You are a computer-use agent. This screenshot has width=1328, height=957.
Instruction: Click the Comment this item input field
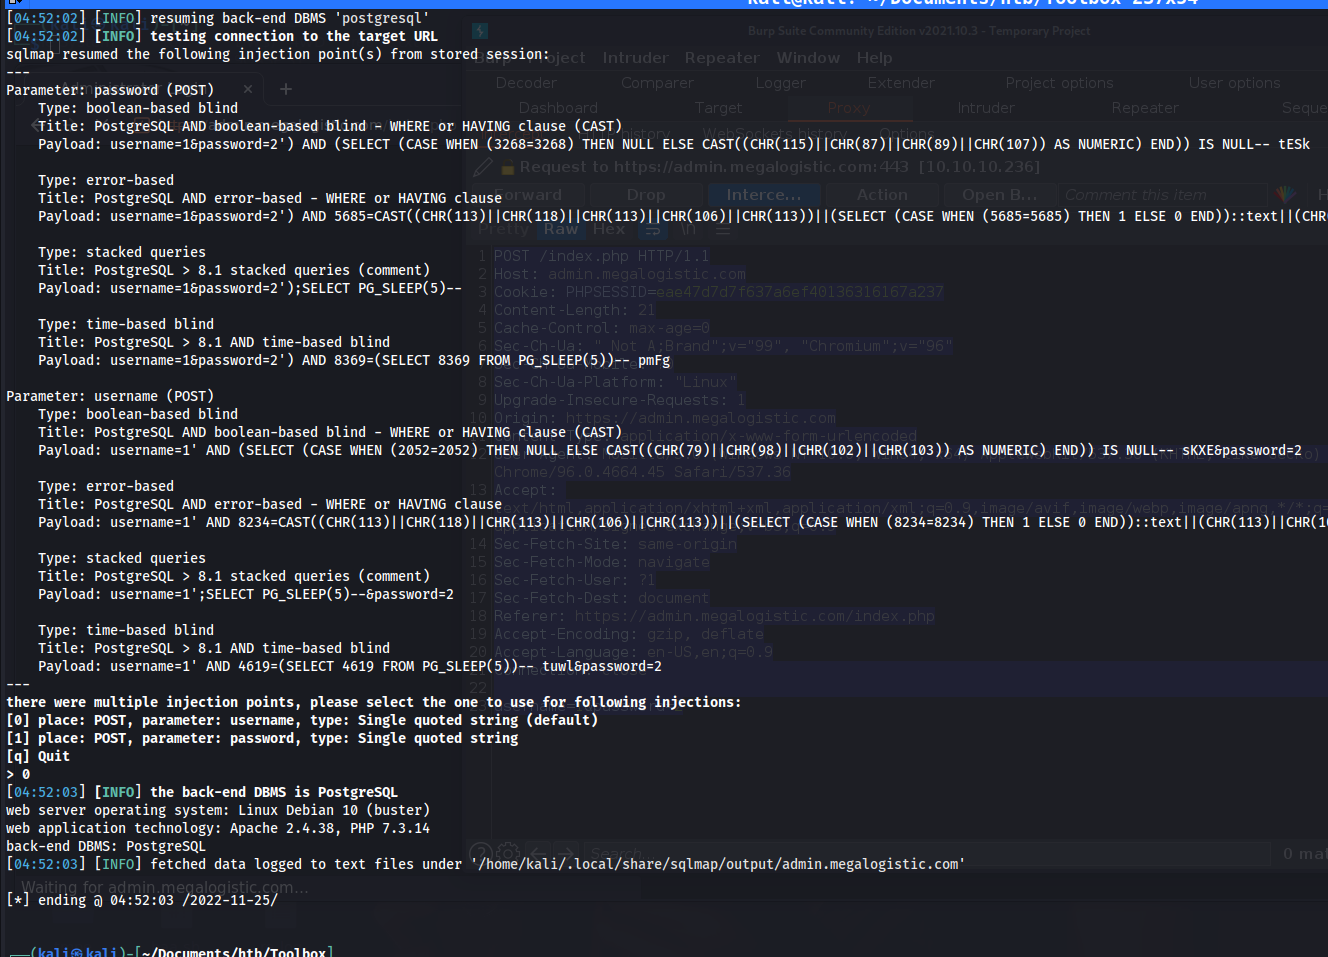tap(1163, 195)
